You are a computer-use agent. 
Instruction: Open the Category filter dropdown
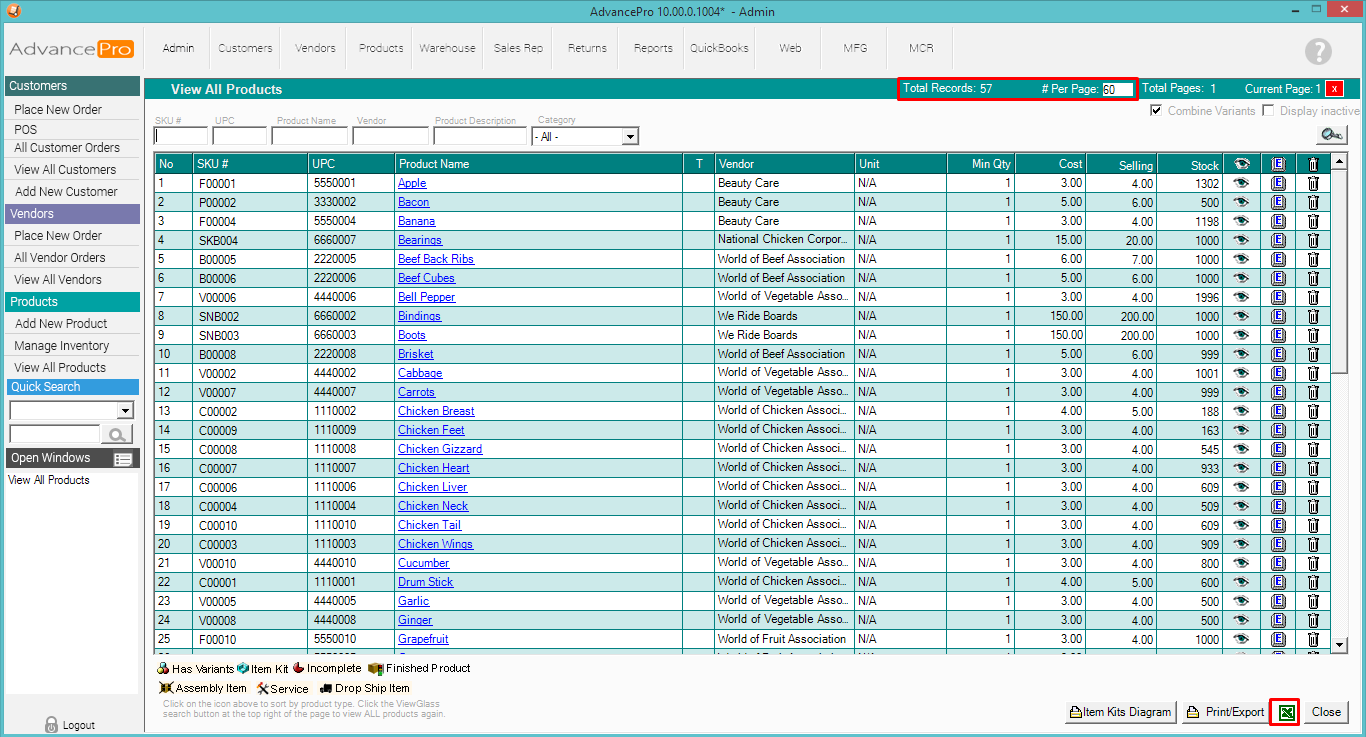tap(630, 137)
